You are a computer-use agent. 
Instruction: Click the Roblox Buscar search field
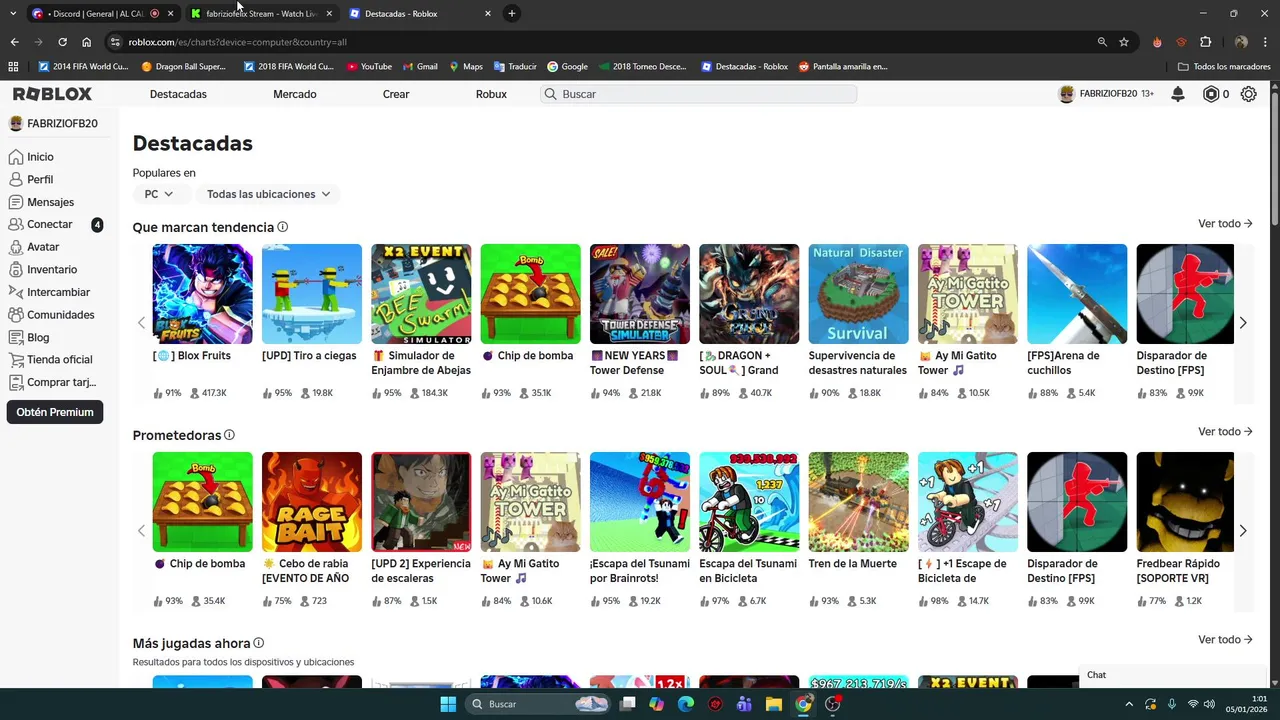coord(698,94)
